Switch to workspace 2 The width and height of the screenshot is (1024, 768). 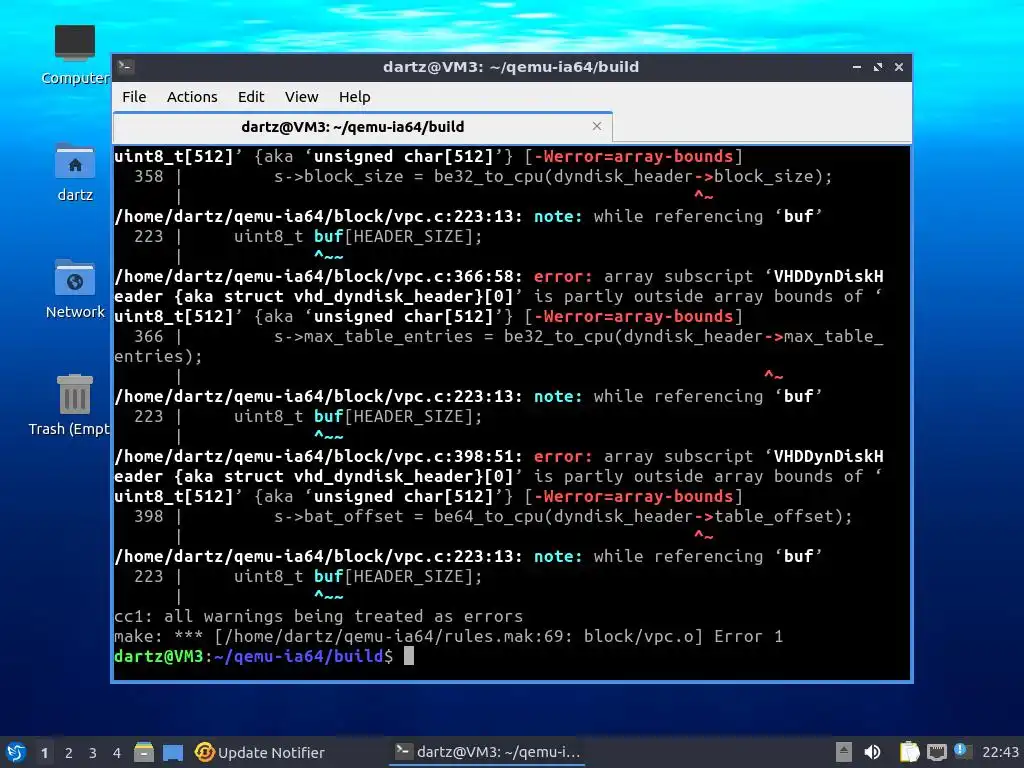click(x=69, y=753)
